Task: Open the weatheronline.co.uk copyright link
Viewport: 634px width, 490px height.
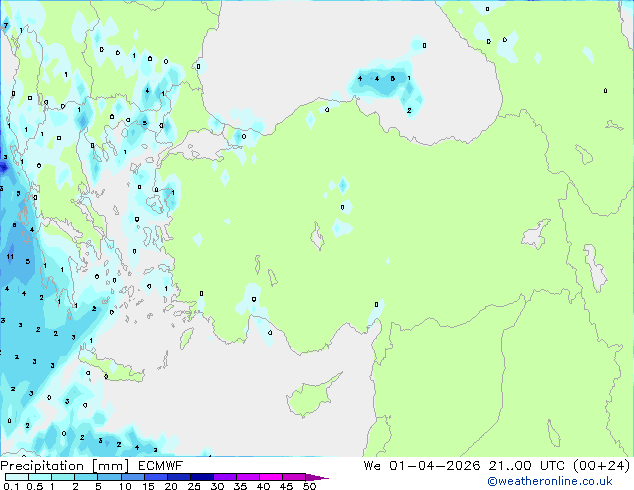Action: click(550, 481)
